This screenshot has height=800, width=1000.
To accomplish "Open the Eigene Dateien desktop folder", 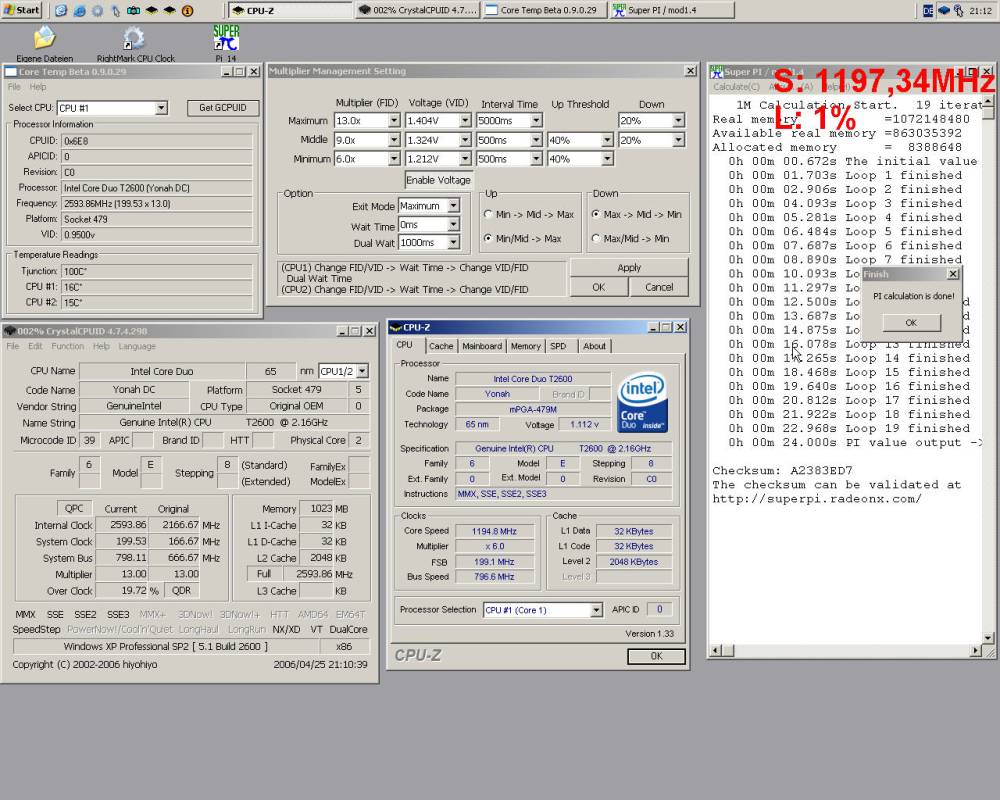I will coord(44,40).
